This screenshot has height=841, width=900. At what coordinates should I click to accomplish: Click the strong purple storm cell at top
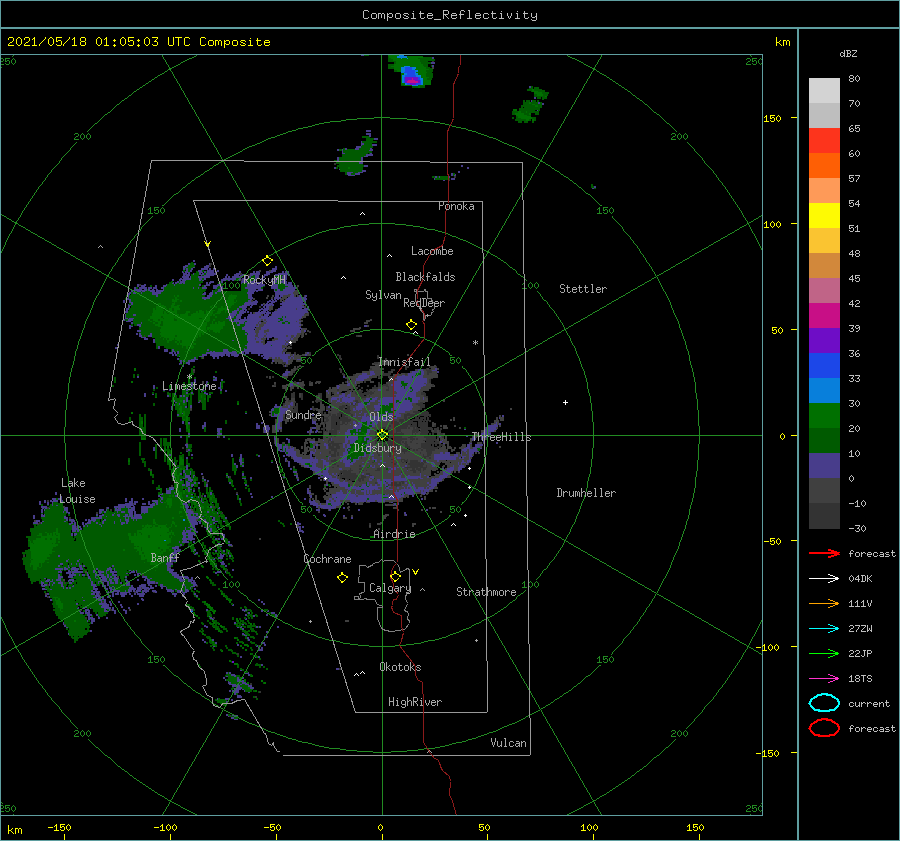coord(412,77)
